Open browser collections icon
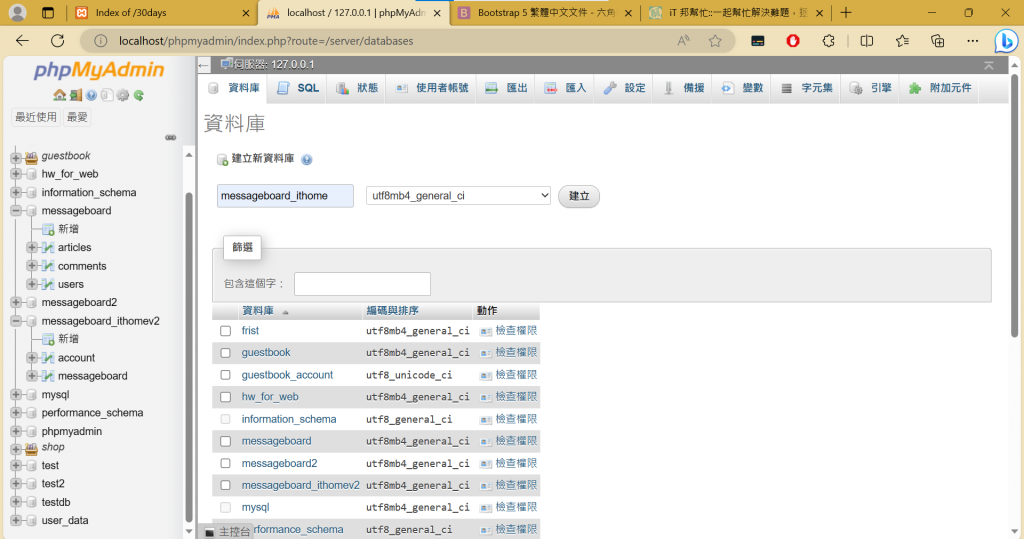This screenshot has width=1024, height=539. (937, 41)
